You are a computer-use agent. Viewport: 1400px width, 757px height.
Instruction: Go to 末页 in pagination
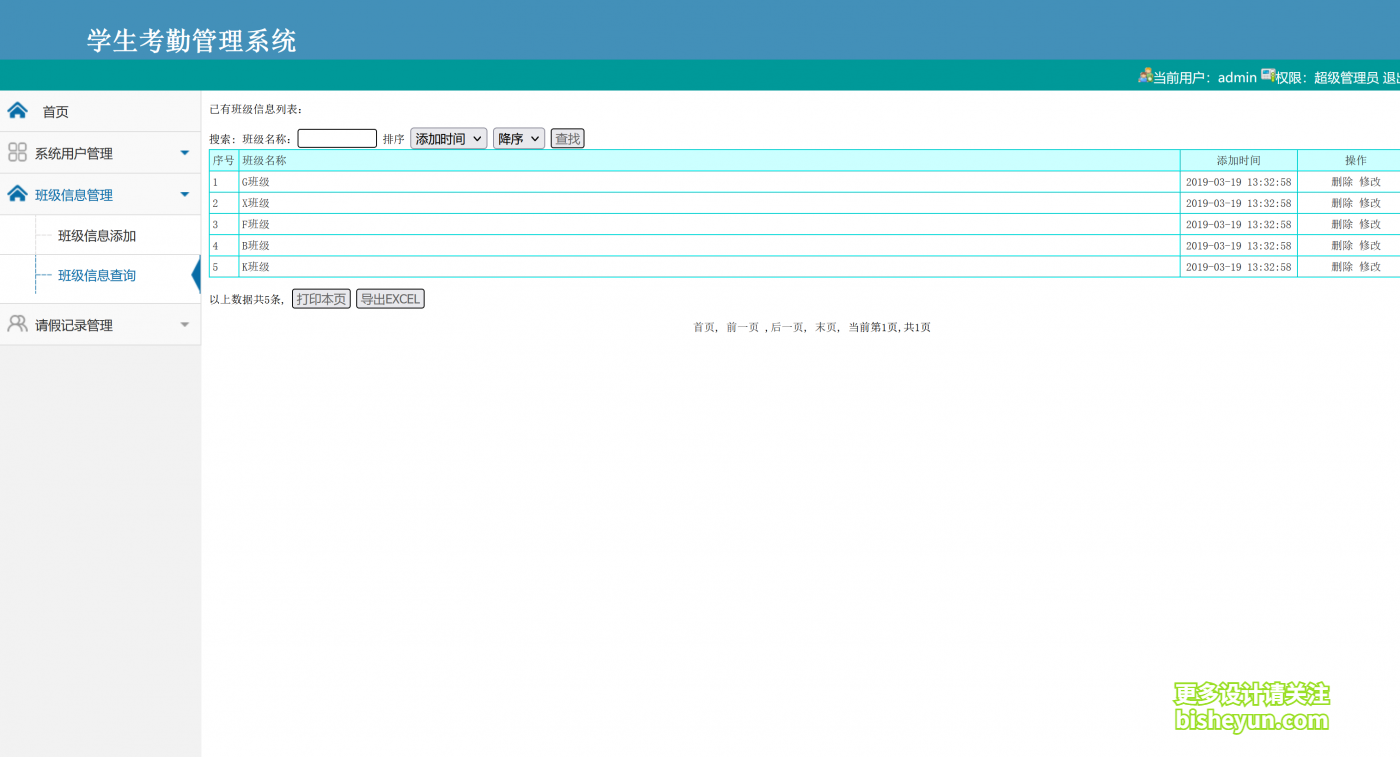(x=826, y=327)
